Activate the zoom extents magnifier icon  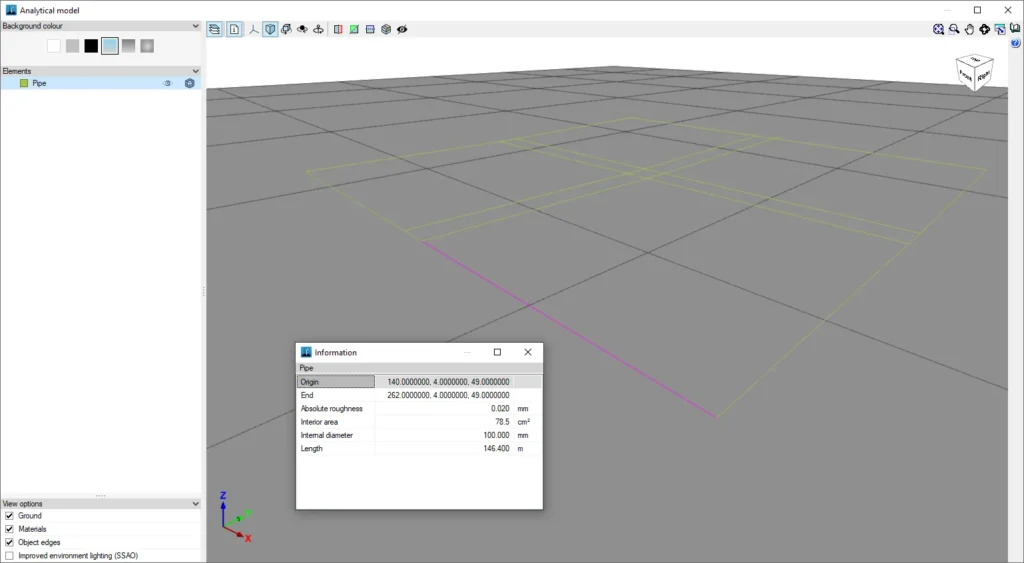pyautogui.click(x=938, y=29)
